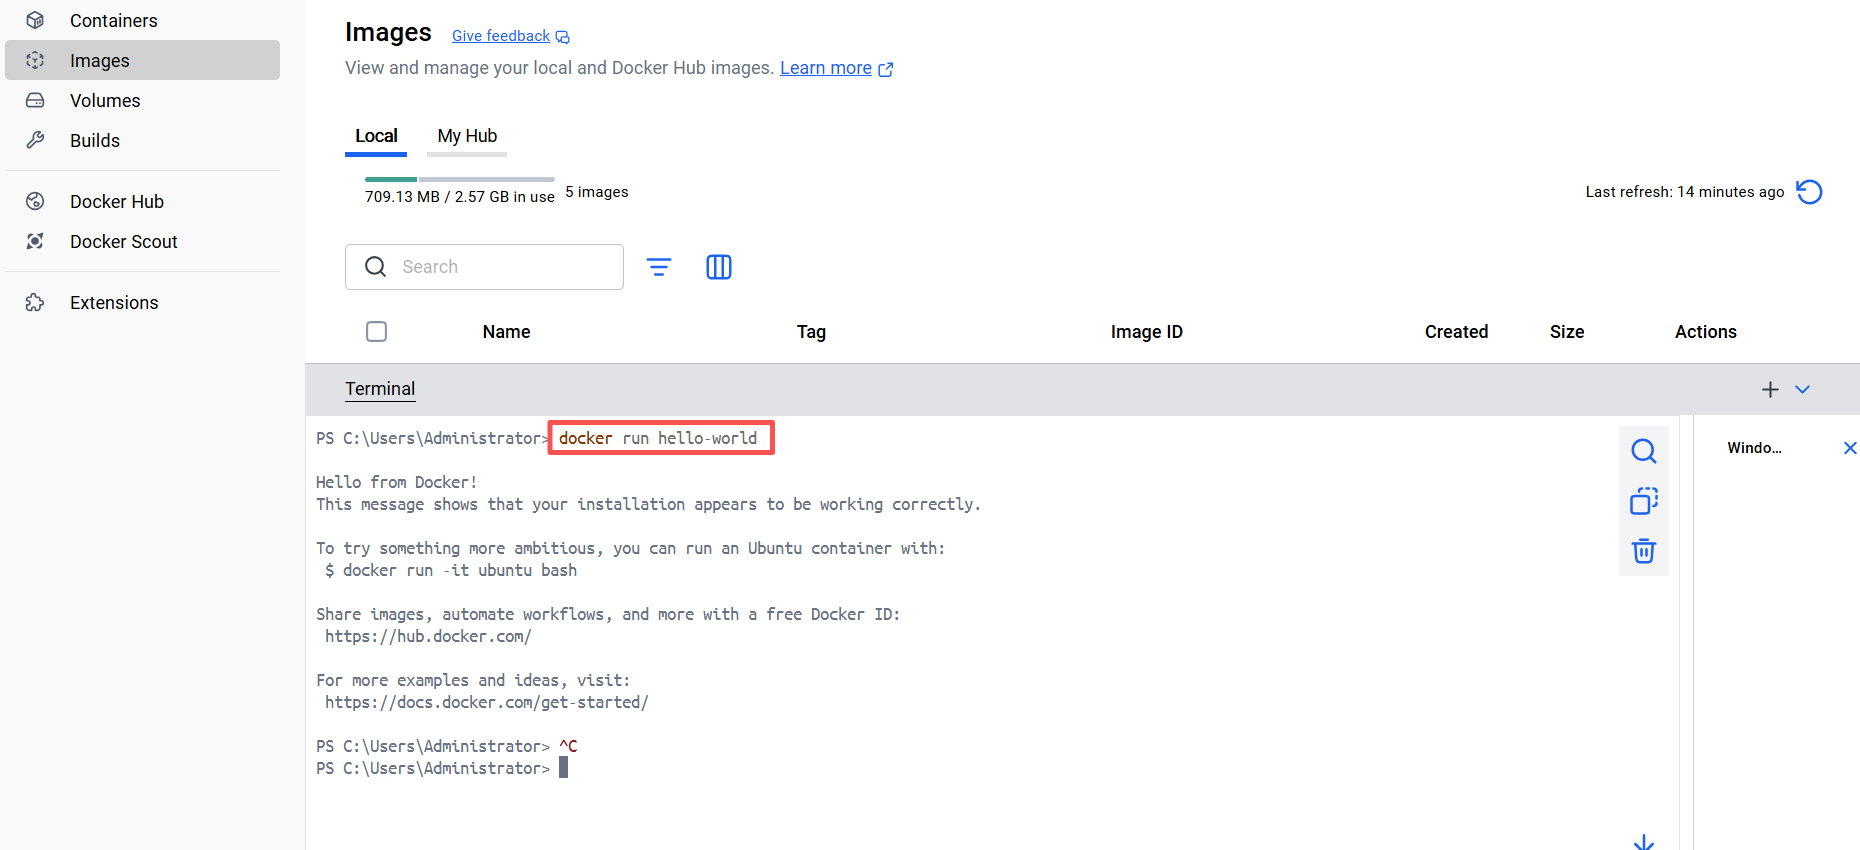1860x850 pixels.
Task: Click the Docker Scout icon
Action: pos(35,241)
